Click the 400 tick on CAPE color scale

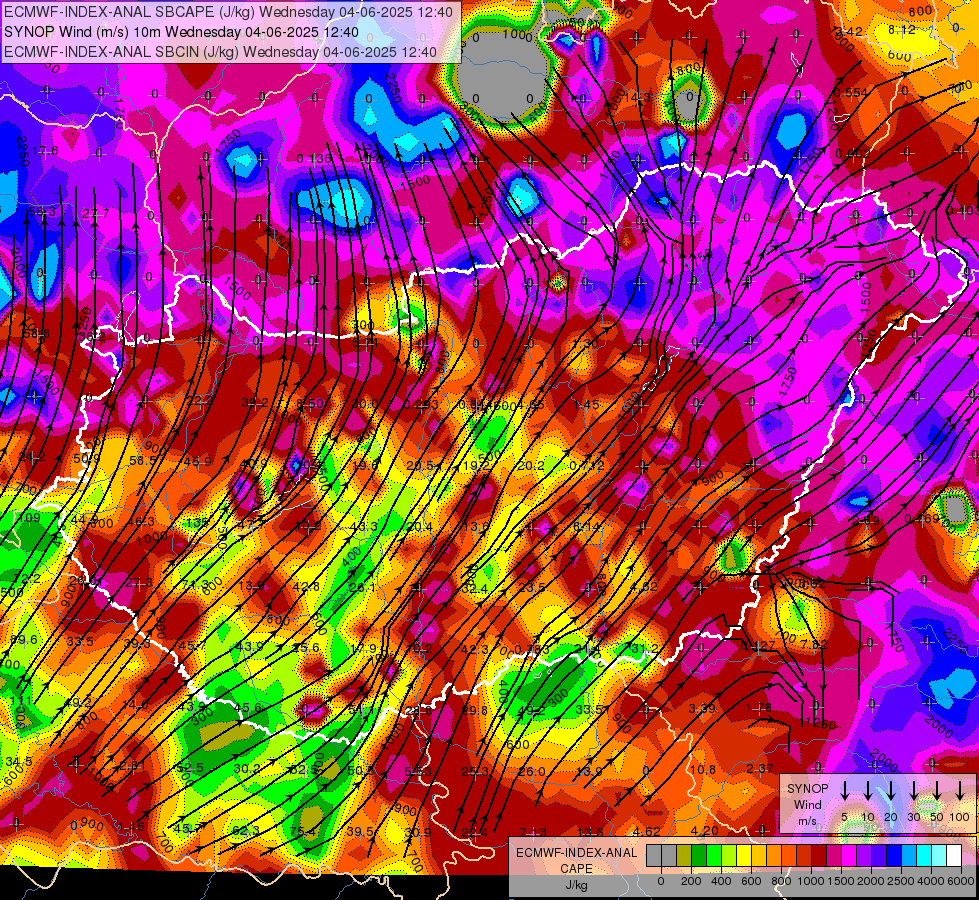coord(721,881)
